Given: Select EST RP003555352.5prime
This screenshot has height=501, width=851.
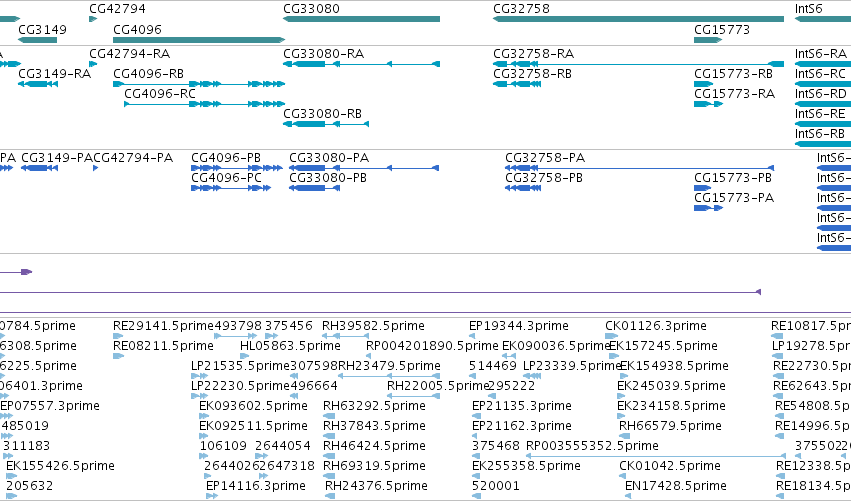Looking at the screenshot, I should pyautogui.click(x=656, y=456).
